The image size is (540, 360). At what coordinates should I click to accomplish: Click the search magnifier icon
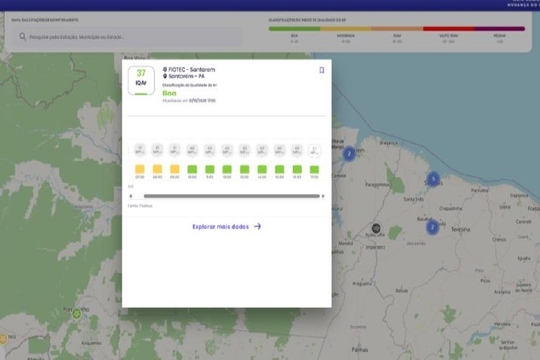(22, 37)
